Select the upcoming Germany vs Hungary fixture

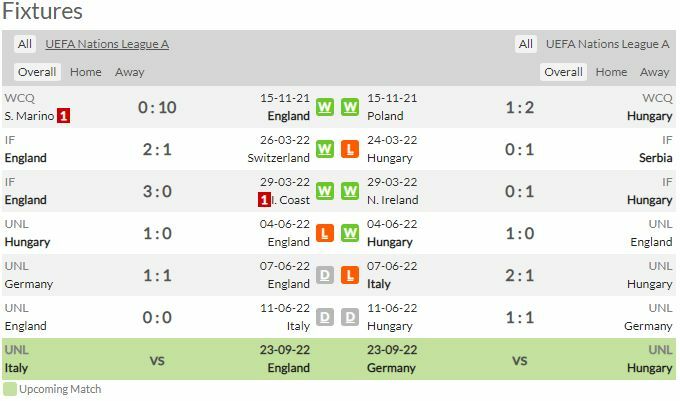(520, 359)
